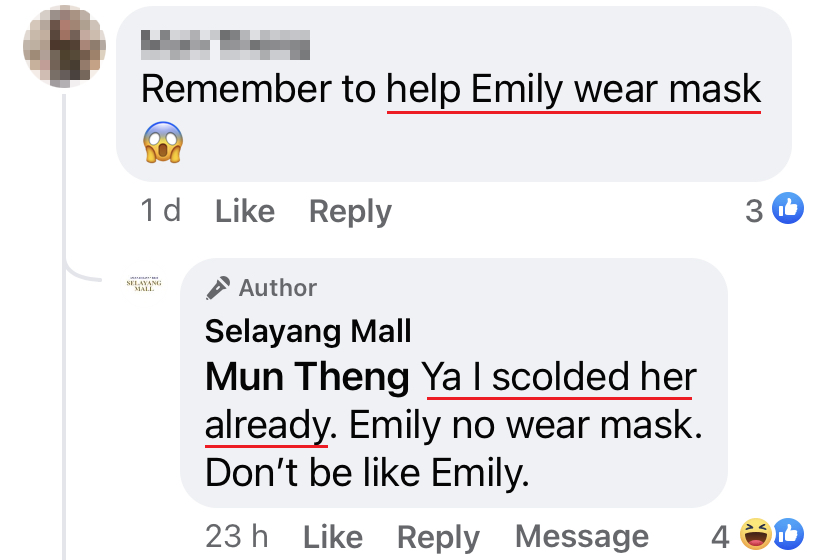The width and height of the screenshot is (828, 560).
Task: Click the blue thumbs-up reaction icon on first comment
Action: (788, 208)
